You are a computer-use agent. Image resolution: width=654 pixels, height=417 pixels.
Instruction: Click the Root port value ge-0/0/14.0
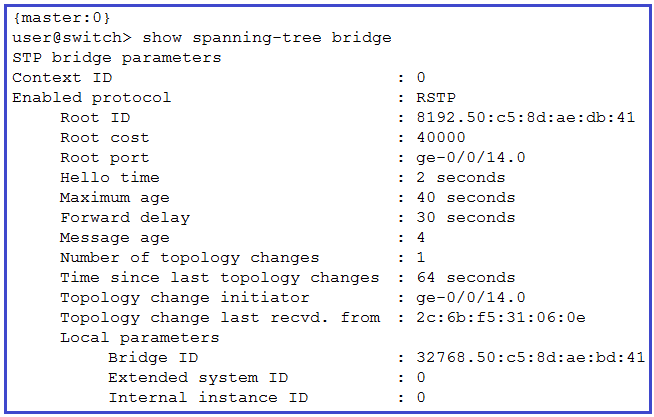[471, 157]
